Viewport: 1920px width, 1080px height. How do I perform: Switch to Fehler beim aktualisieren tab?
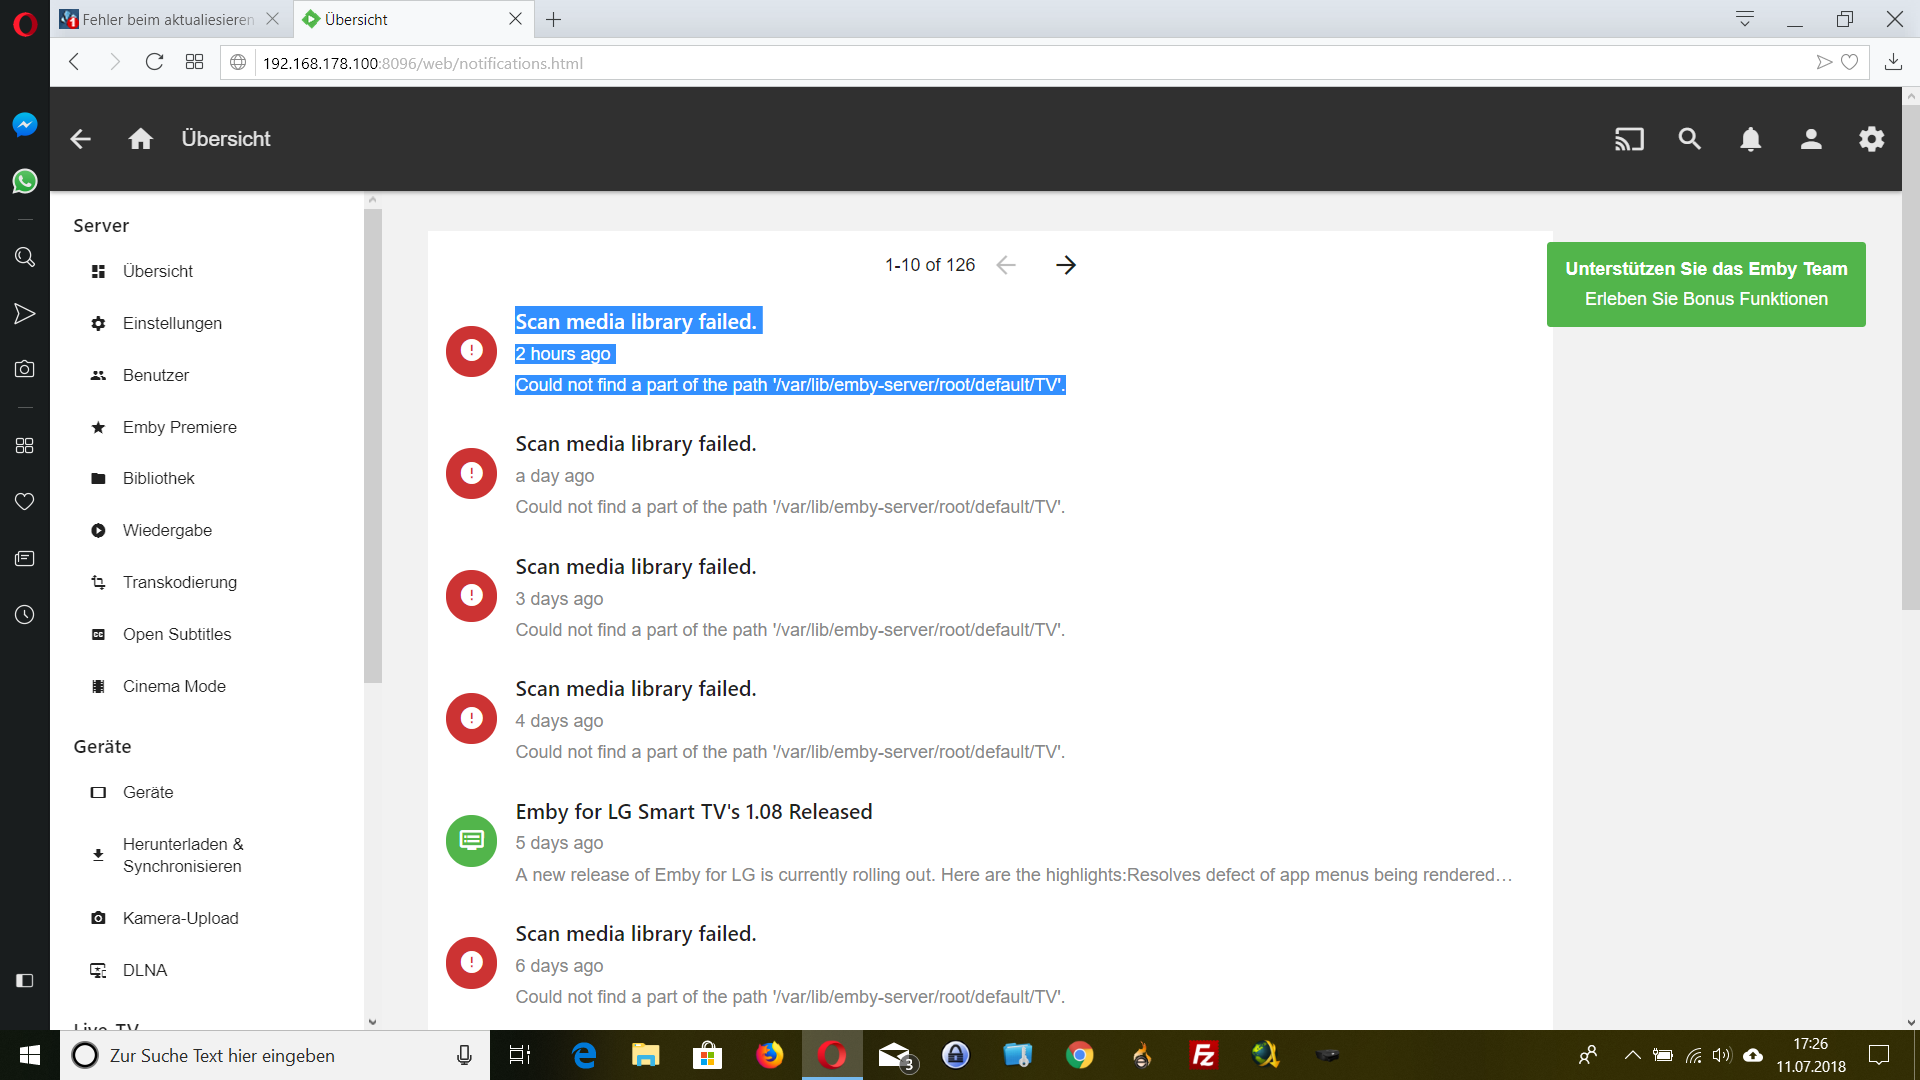[x=170, y=19]
